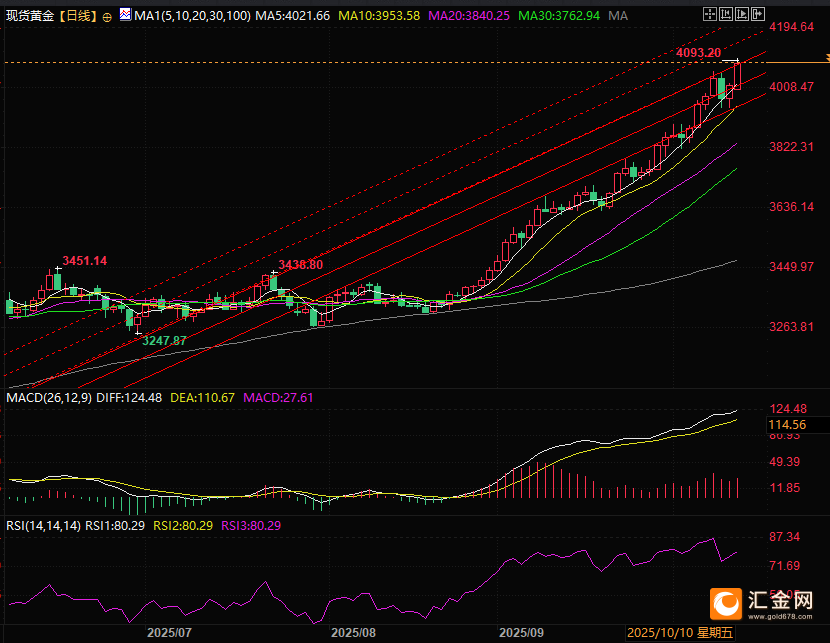This screenshot has width=830, height=643.
Task: Click the RSI1:80.29 value
Action: [115, 526]
